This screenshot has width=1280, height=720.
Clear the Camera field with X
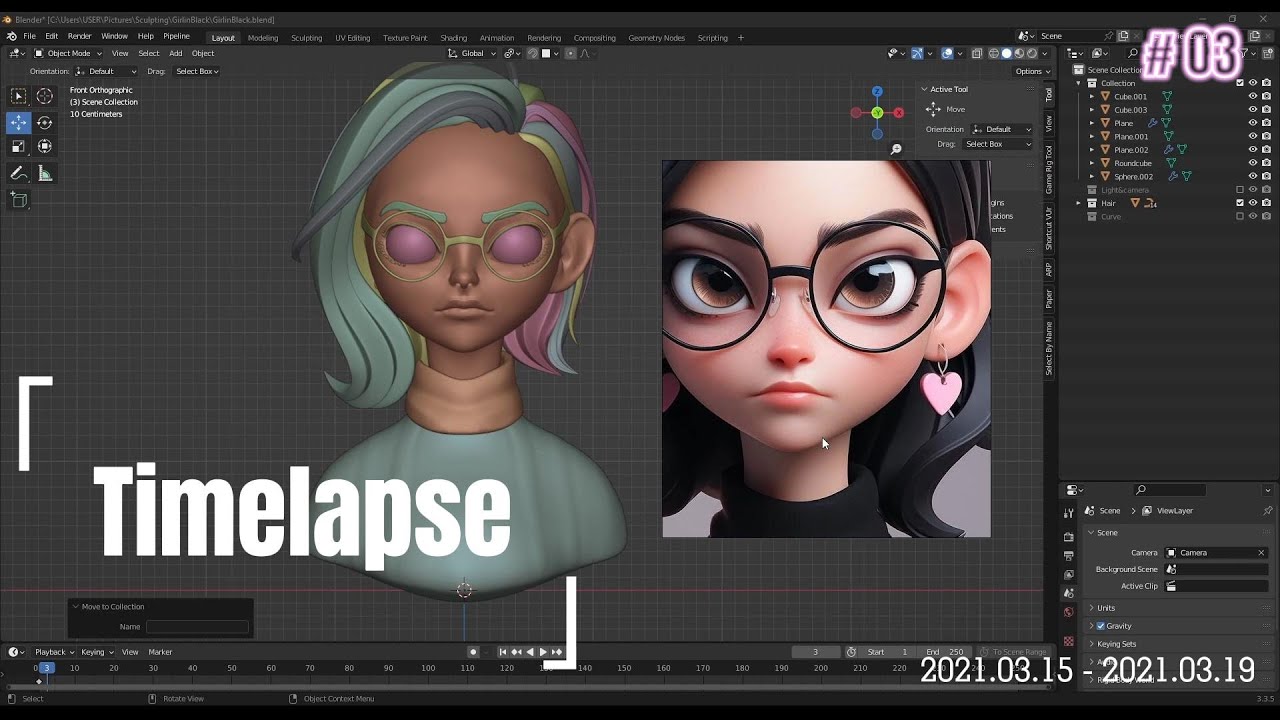tap(1261, 553)
